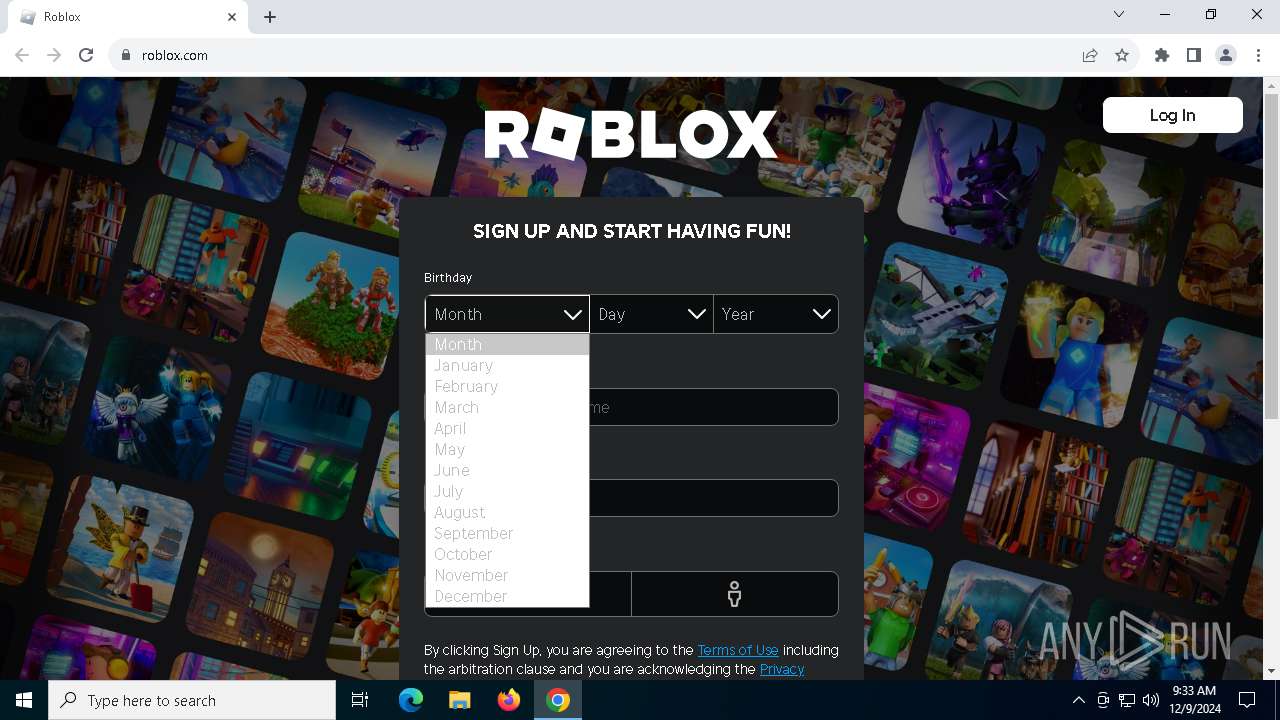Open File Explorer from taskbar
The width and height of the screenshot is (1280, 720).
click(x=459, y=700)
